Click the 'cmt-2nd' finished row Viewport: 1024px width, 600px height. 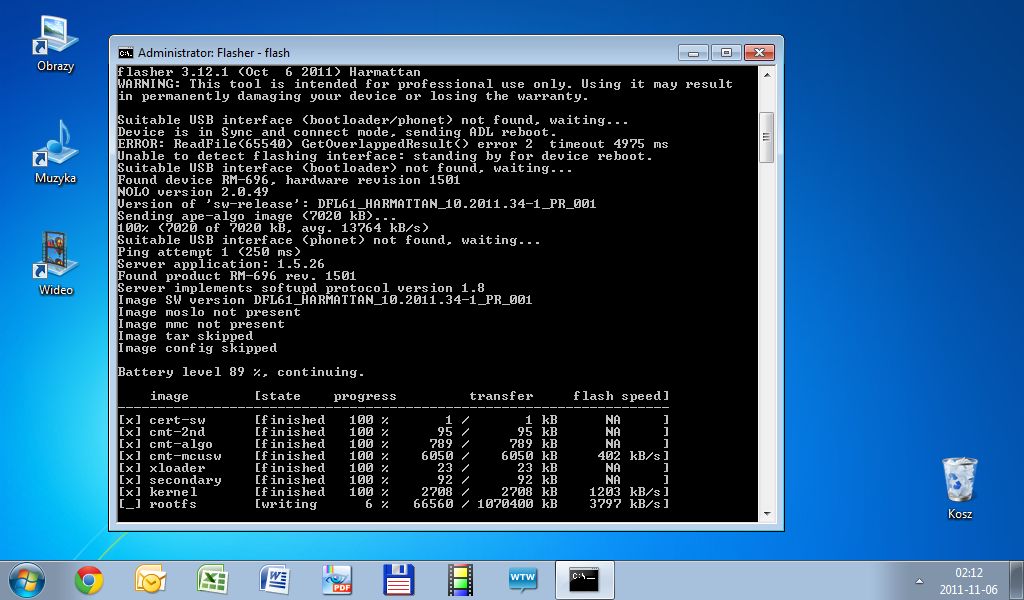pos(394,432)
